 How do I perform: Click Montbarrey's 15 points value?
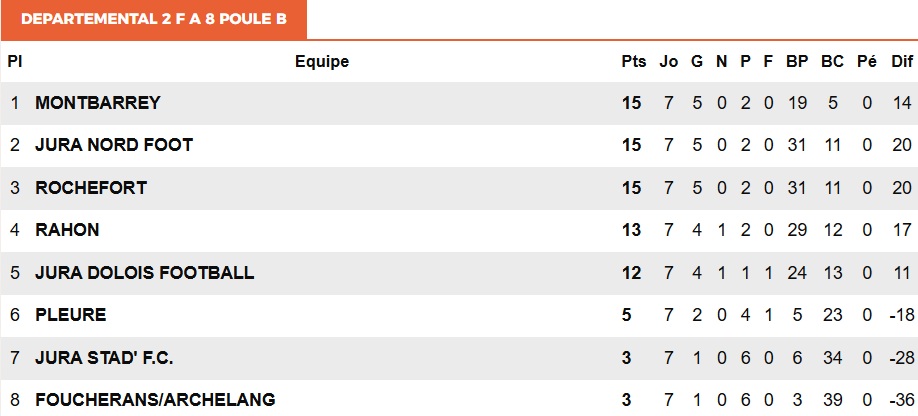[632, 103]
